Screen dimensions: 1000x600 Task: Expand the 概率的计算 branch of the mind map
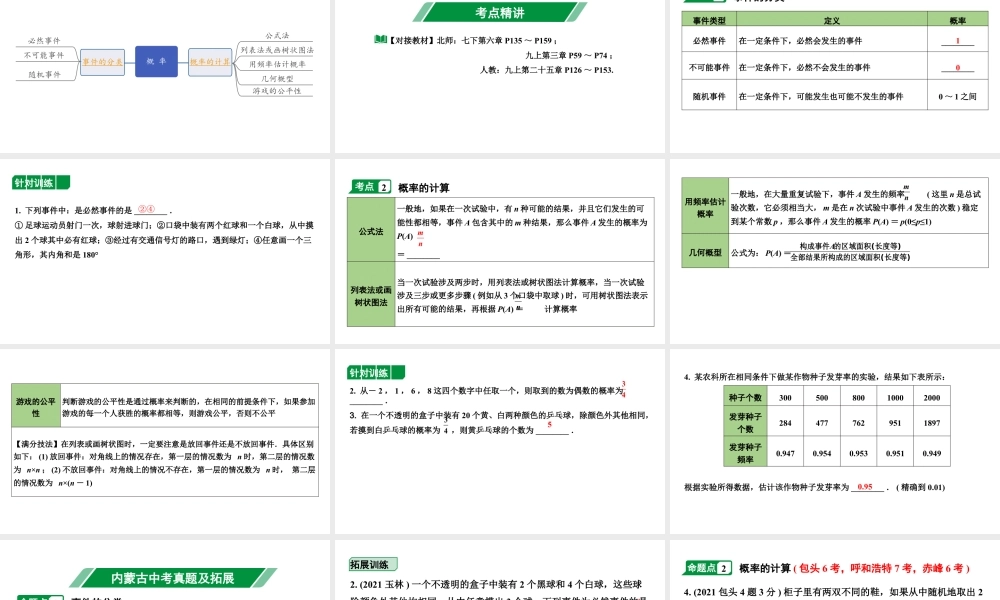[210, 61]
